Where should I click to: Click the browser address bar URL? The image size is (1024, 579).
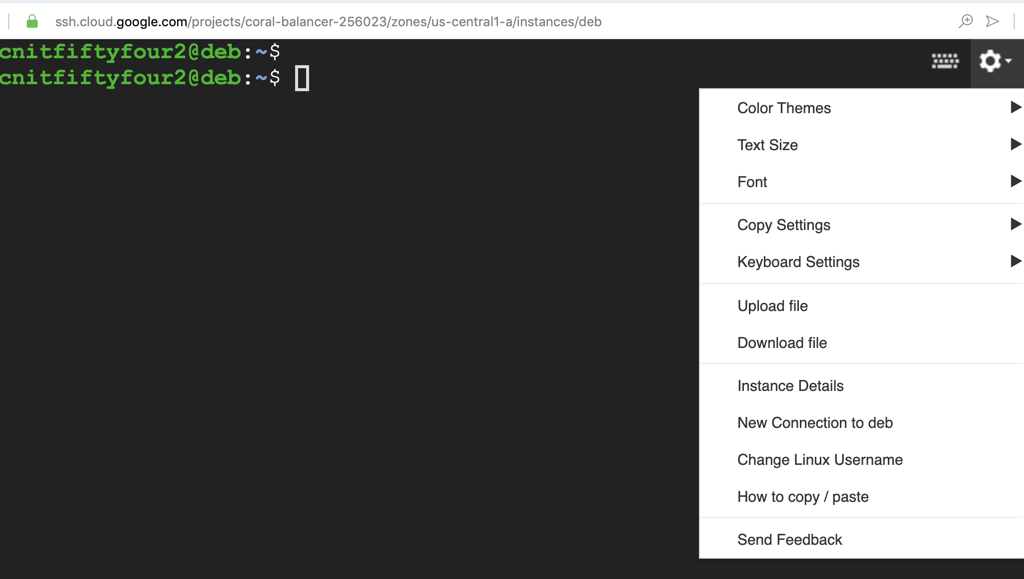tap(328, 21)
